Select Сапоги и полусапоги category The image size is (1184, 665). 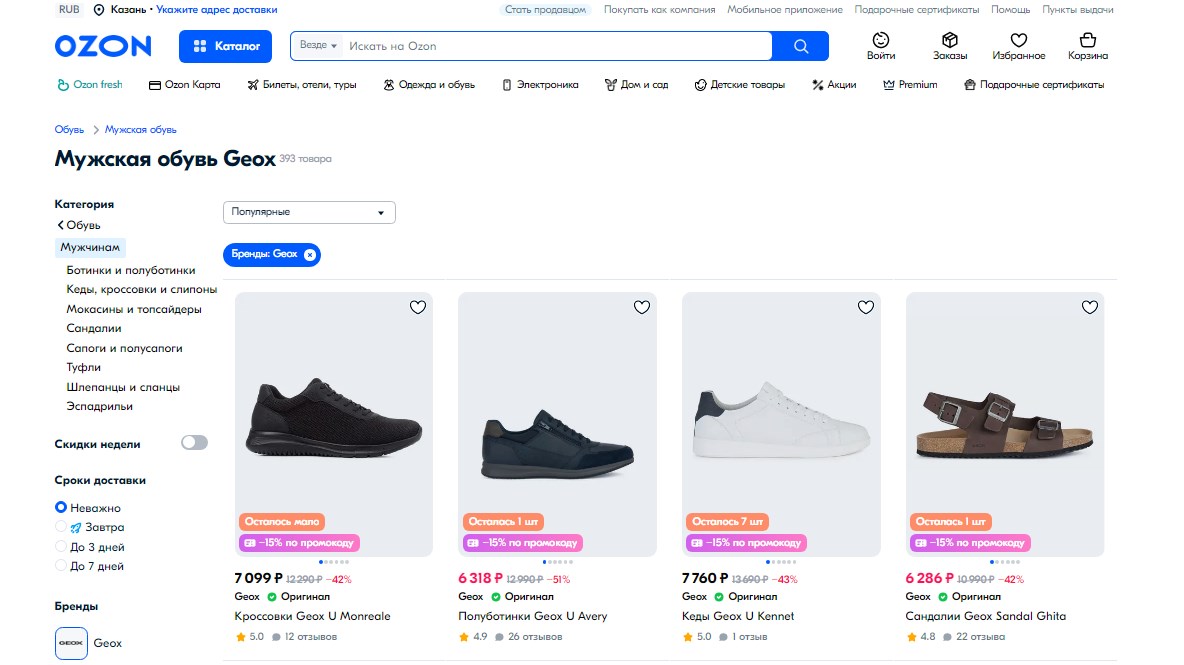(x=124, y=348)
